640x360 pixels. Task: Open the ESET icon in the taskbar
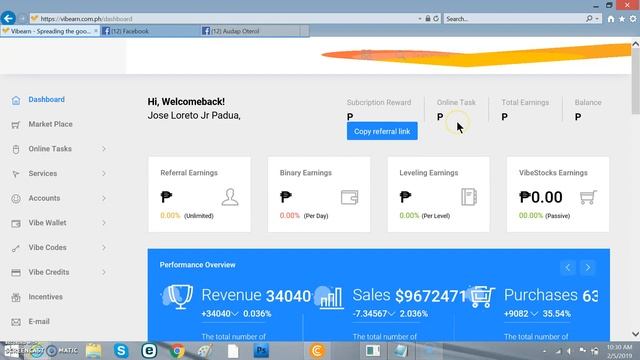[149, 351]
